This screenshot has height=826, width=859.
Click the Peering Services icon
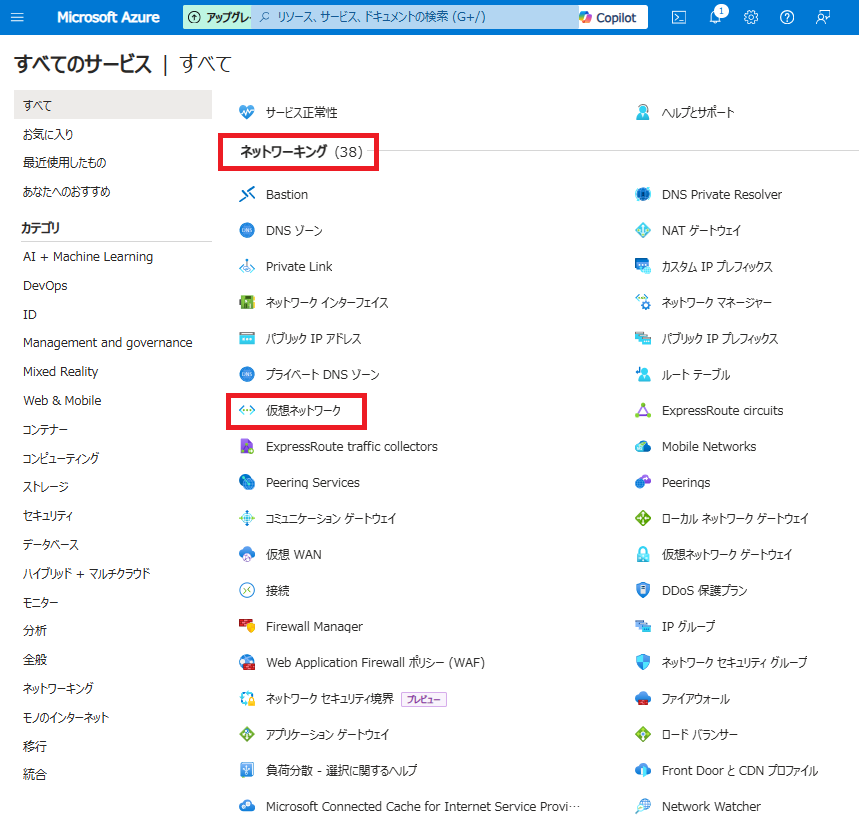pyautogui.click(x=247, y=483)
